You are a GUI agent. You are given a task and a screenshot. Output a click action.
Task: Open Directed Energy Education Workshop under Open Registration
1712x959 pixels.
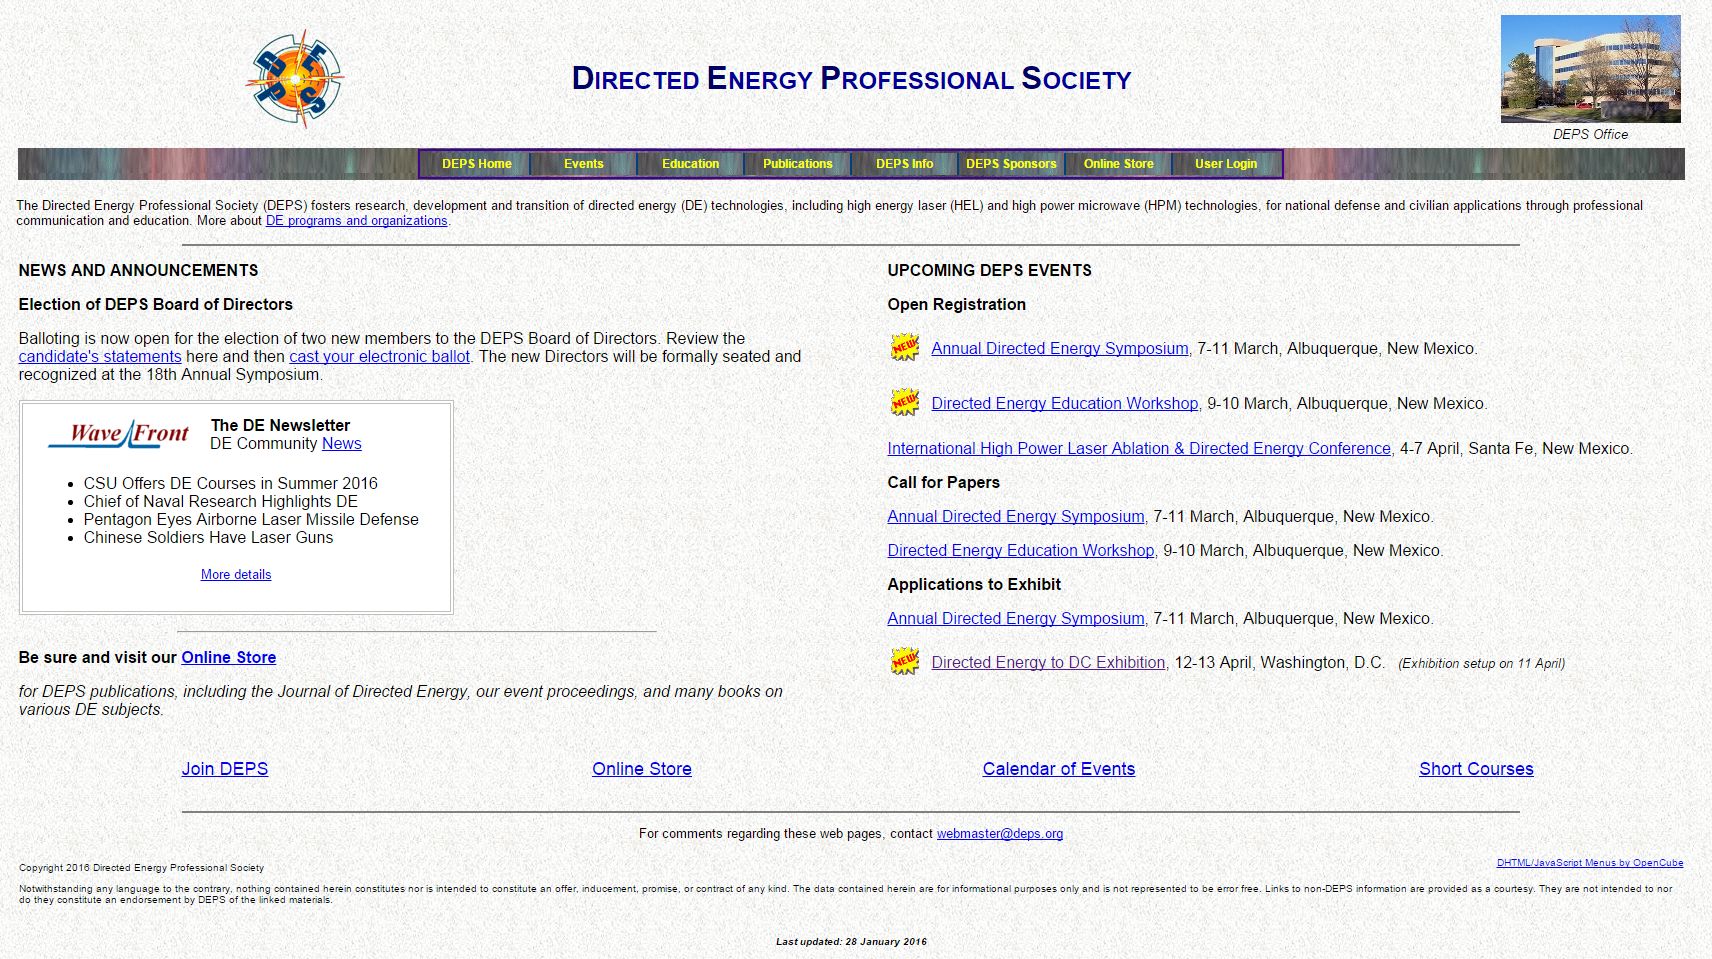click(x=1065, y=404)
